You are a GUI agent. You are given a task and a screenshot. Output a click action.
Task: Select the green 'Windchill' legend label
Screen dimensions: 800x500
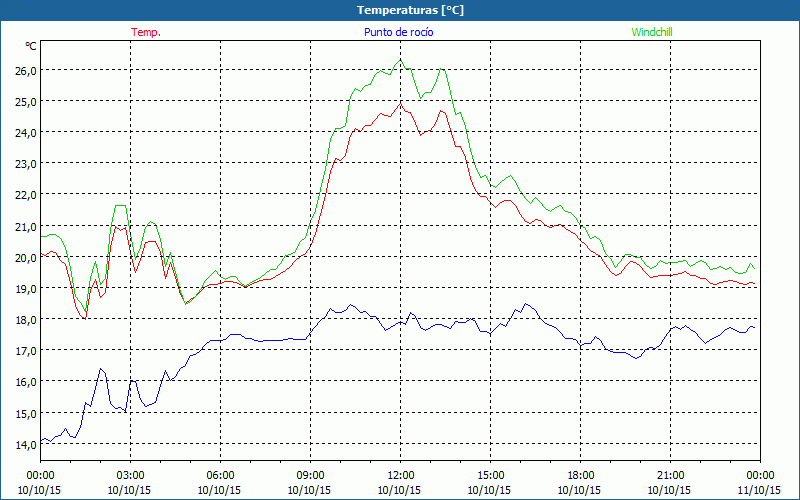652,32
